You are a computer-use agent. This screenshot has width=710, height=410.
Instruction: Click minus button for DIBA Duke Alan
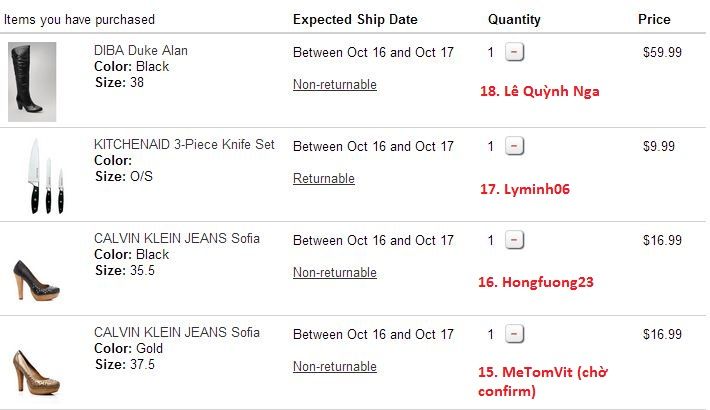514,52
